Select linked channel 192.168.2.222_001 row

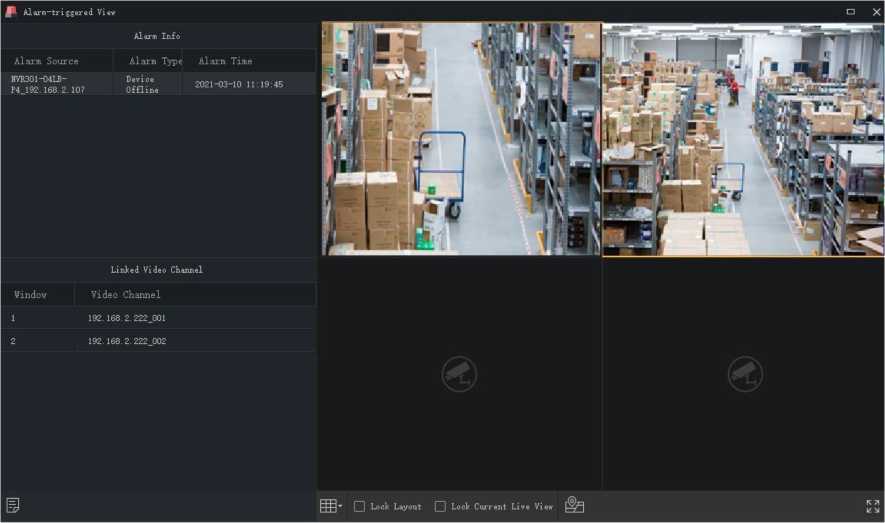tap(158, 318)
